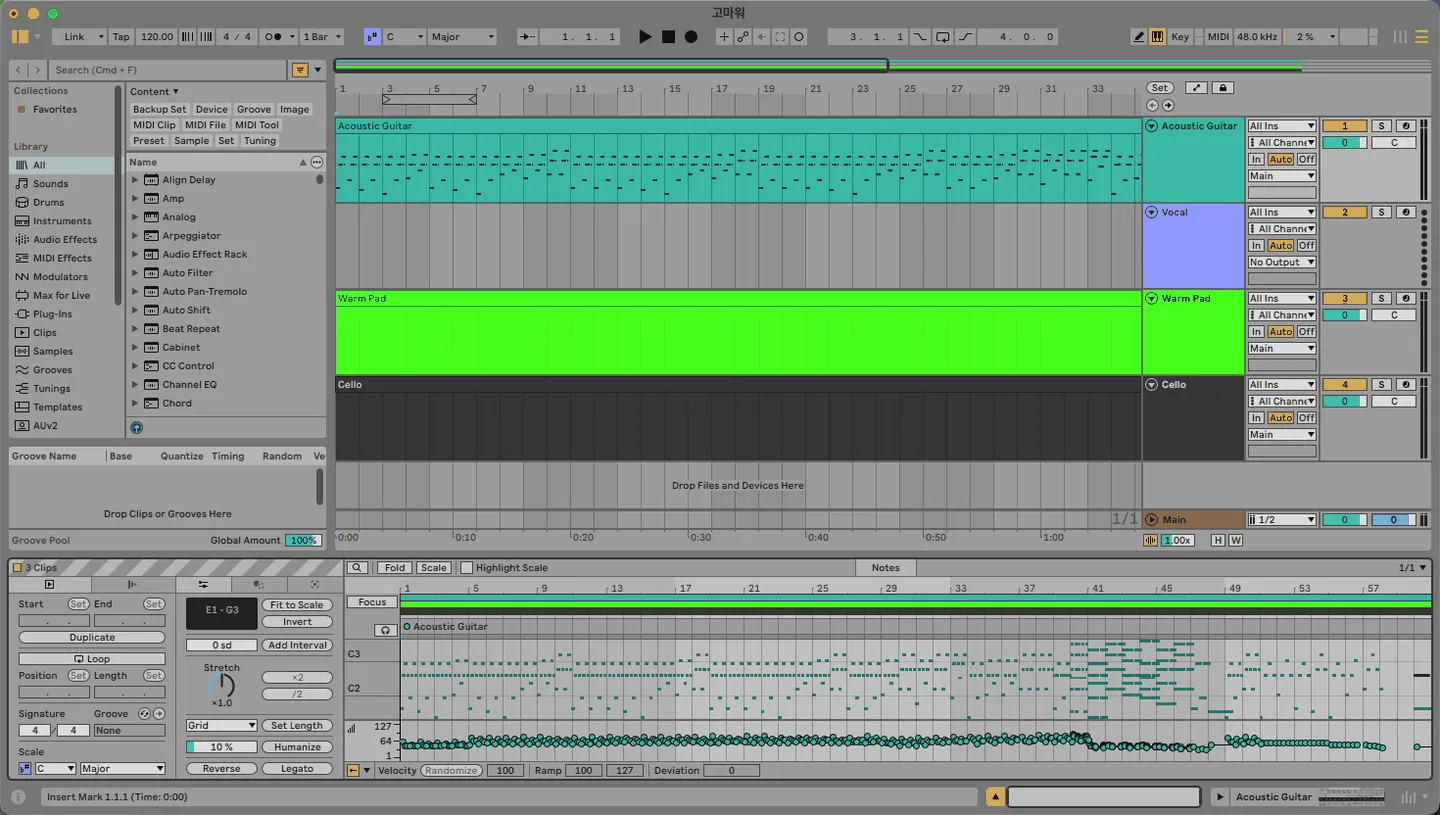Toggle the clip Loop switch
This screenshot has width=1440, height=815.
point(92,659)
